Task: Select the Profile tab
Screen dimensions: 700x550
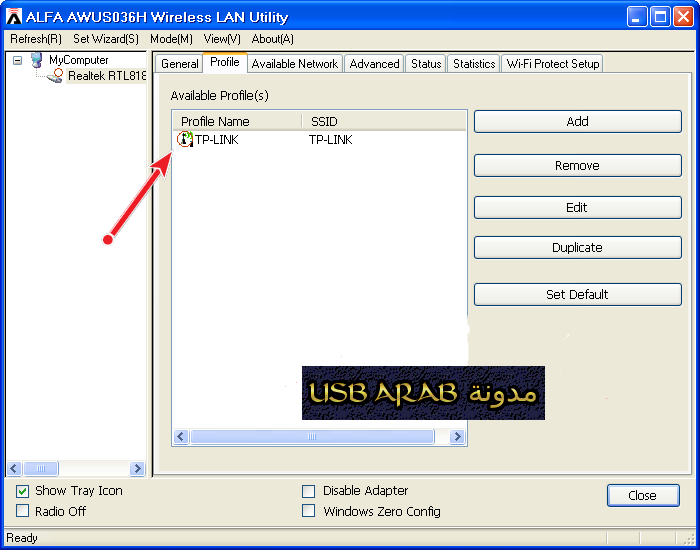Action: pyautogui.click(x=225, y=62)
